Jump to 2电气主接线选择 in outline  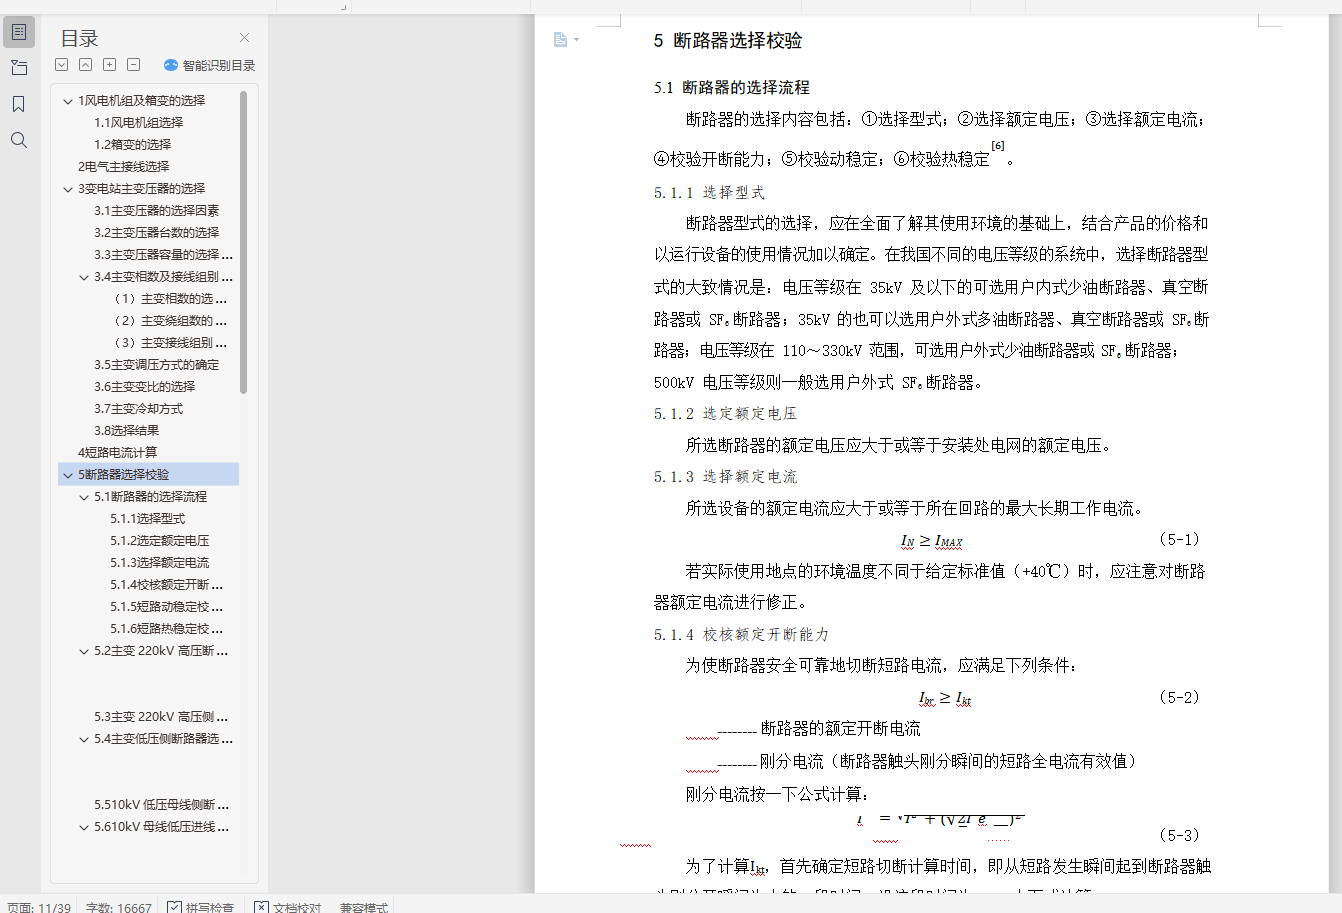coord(124,166)
